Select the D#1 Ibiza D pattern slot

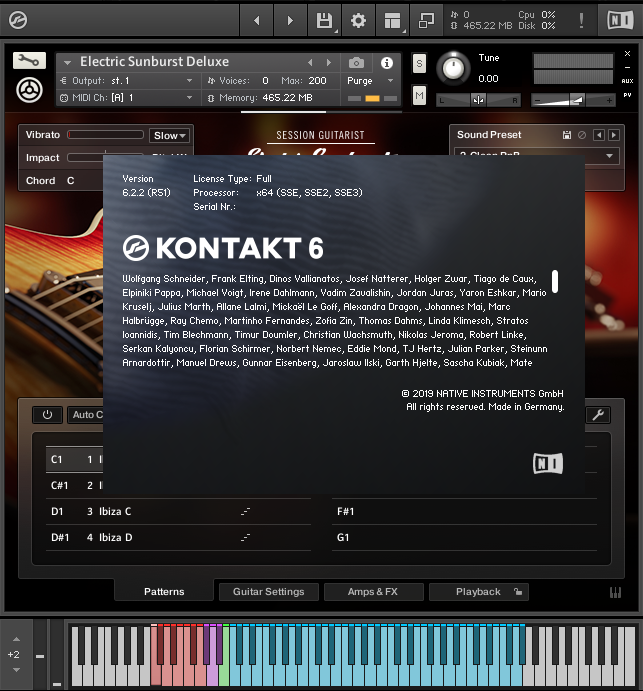(x=178, y=537)
